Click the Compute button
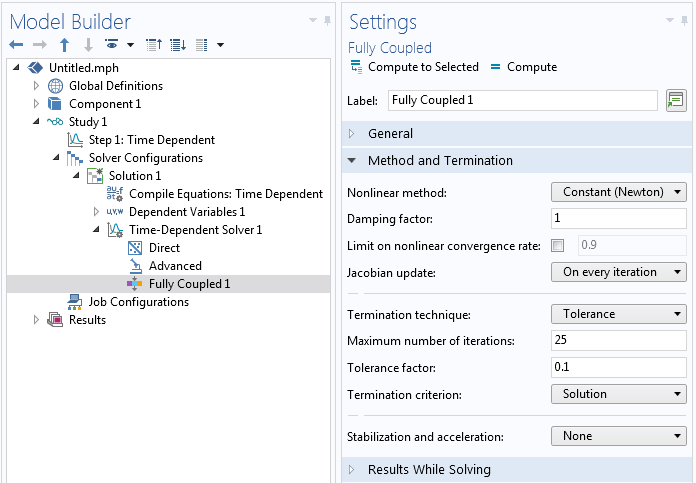This screenshot has height=483, width=696. click(523, 67)
